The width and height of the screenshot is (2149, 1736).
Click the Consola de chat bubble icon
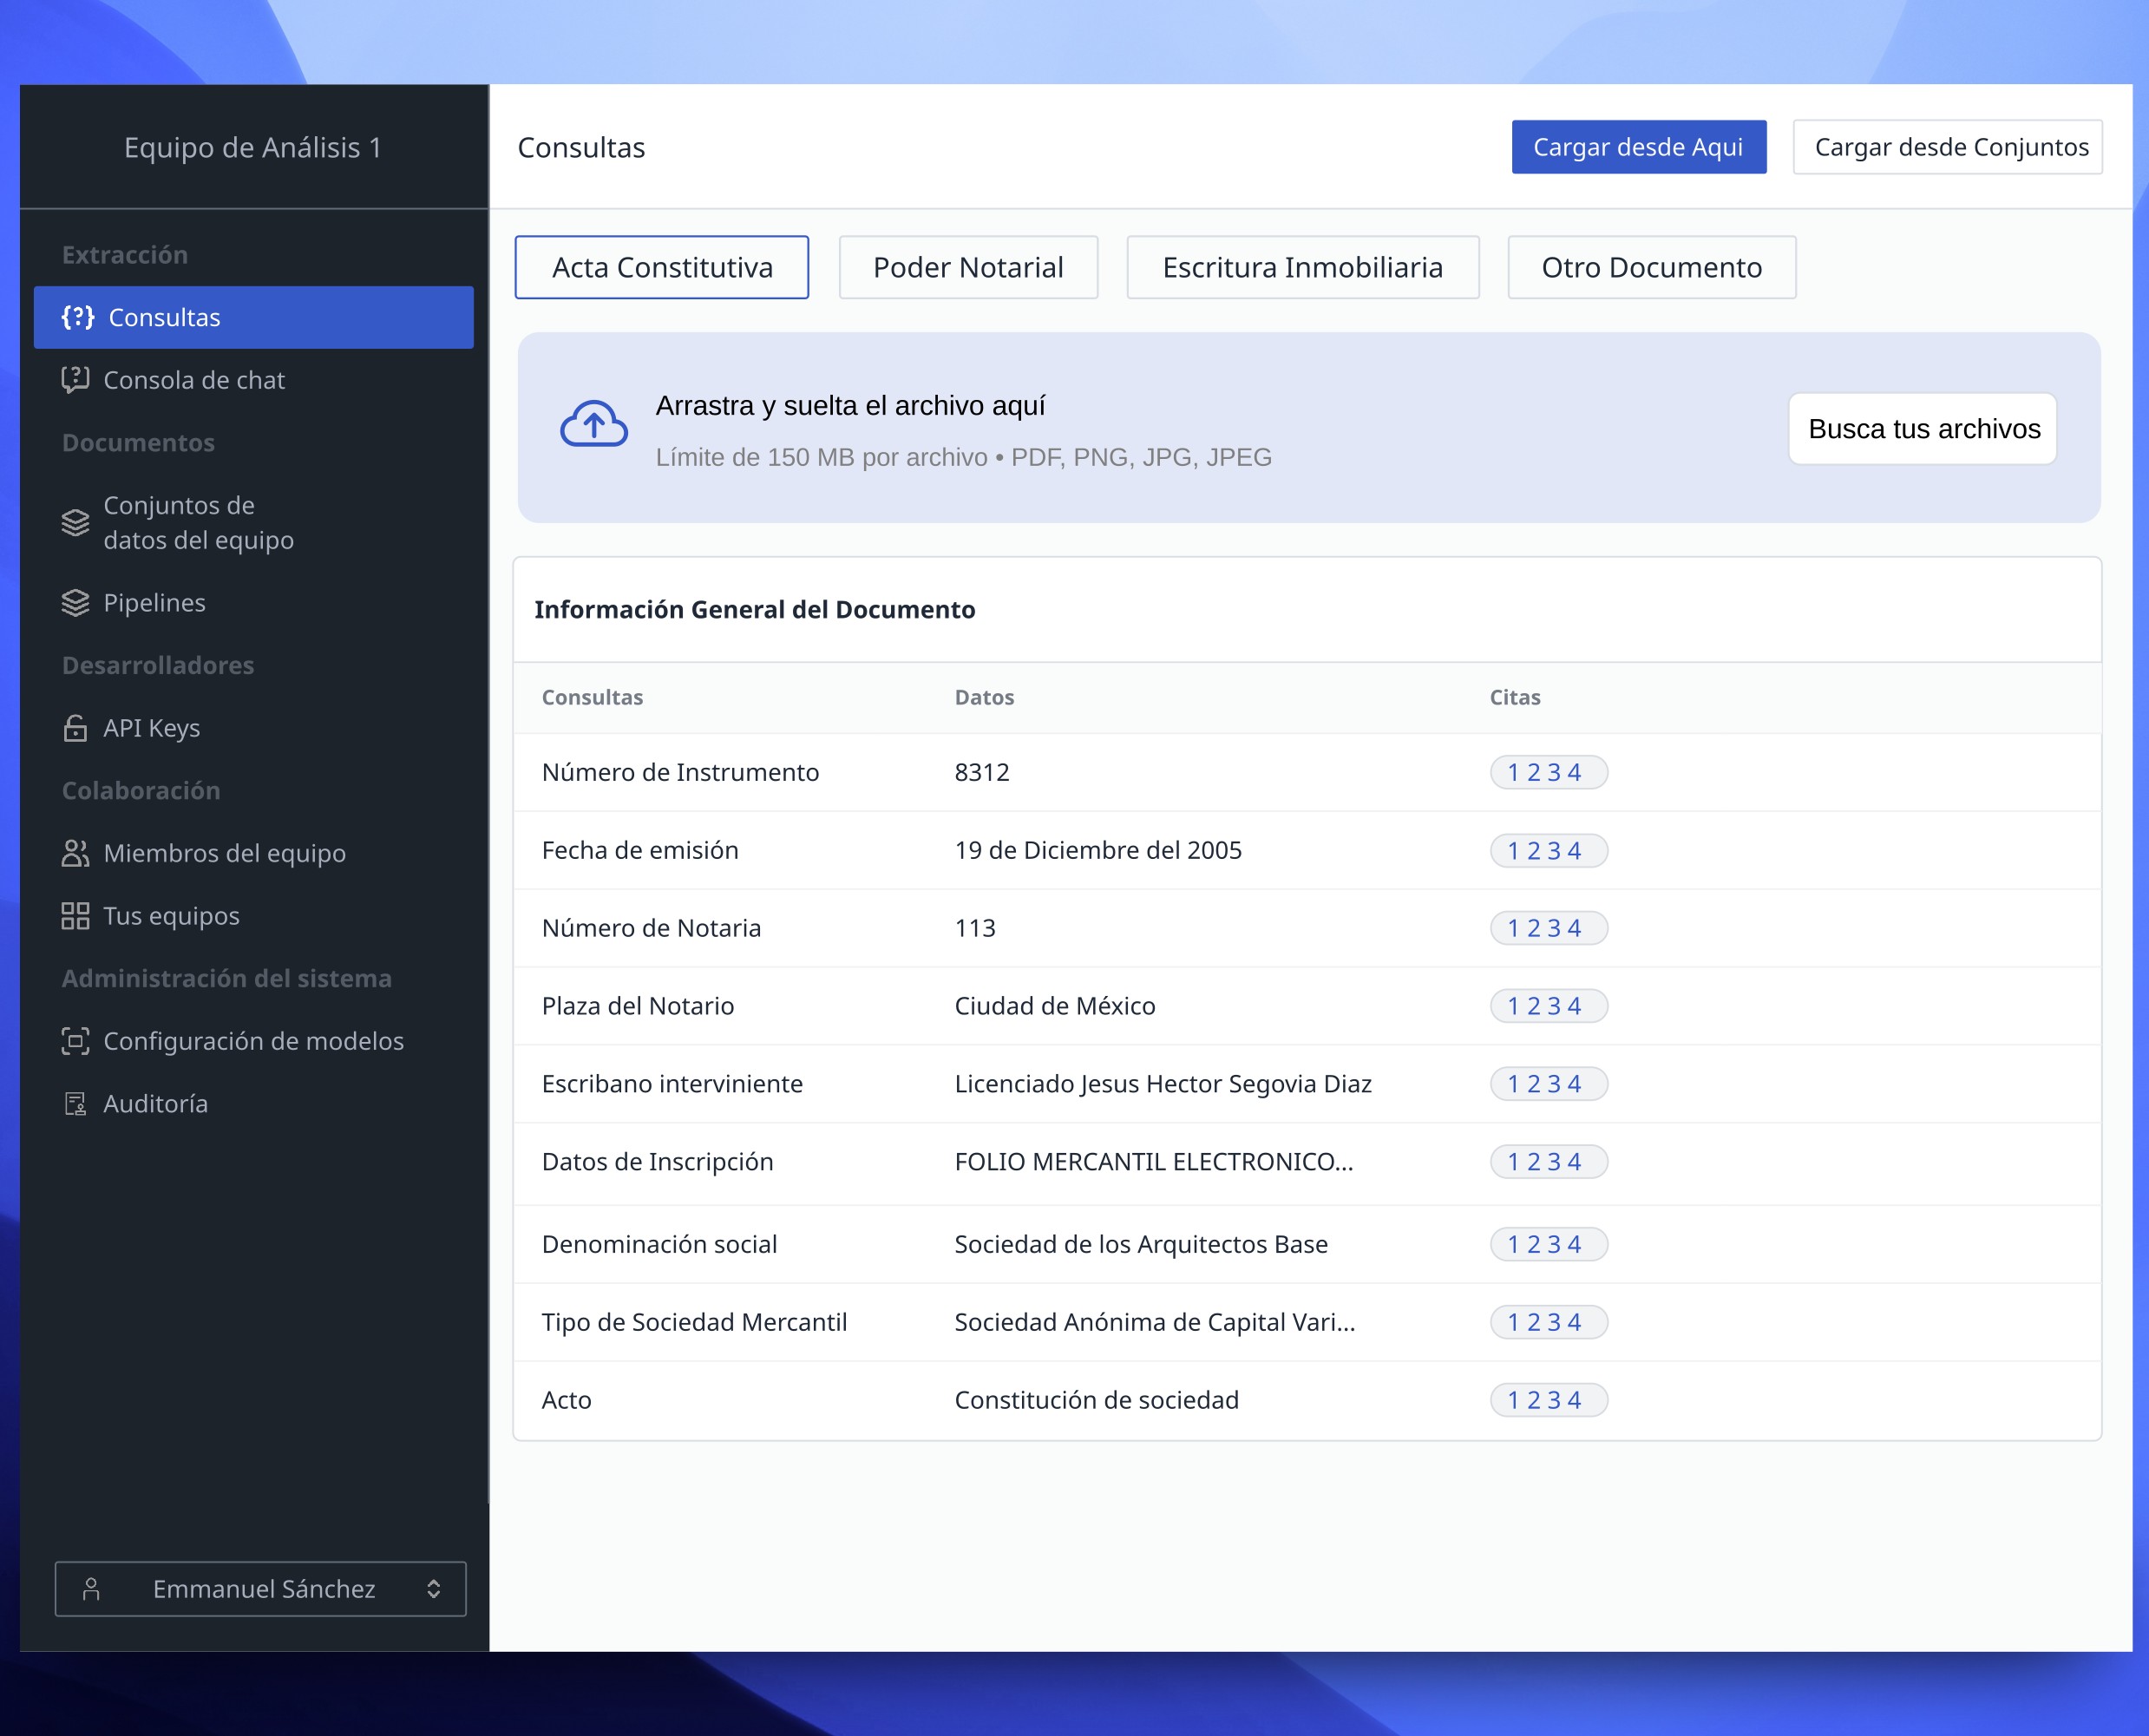pyautogui.click(x=75, y=380)
